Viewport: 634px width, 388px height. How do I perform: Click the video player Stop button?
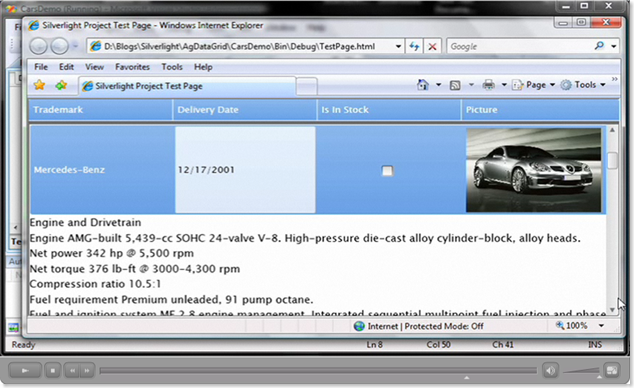point(53,370)
